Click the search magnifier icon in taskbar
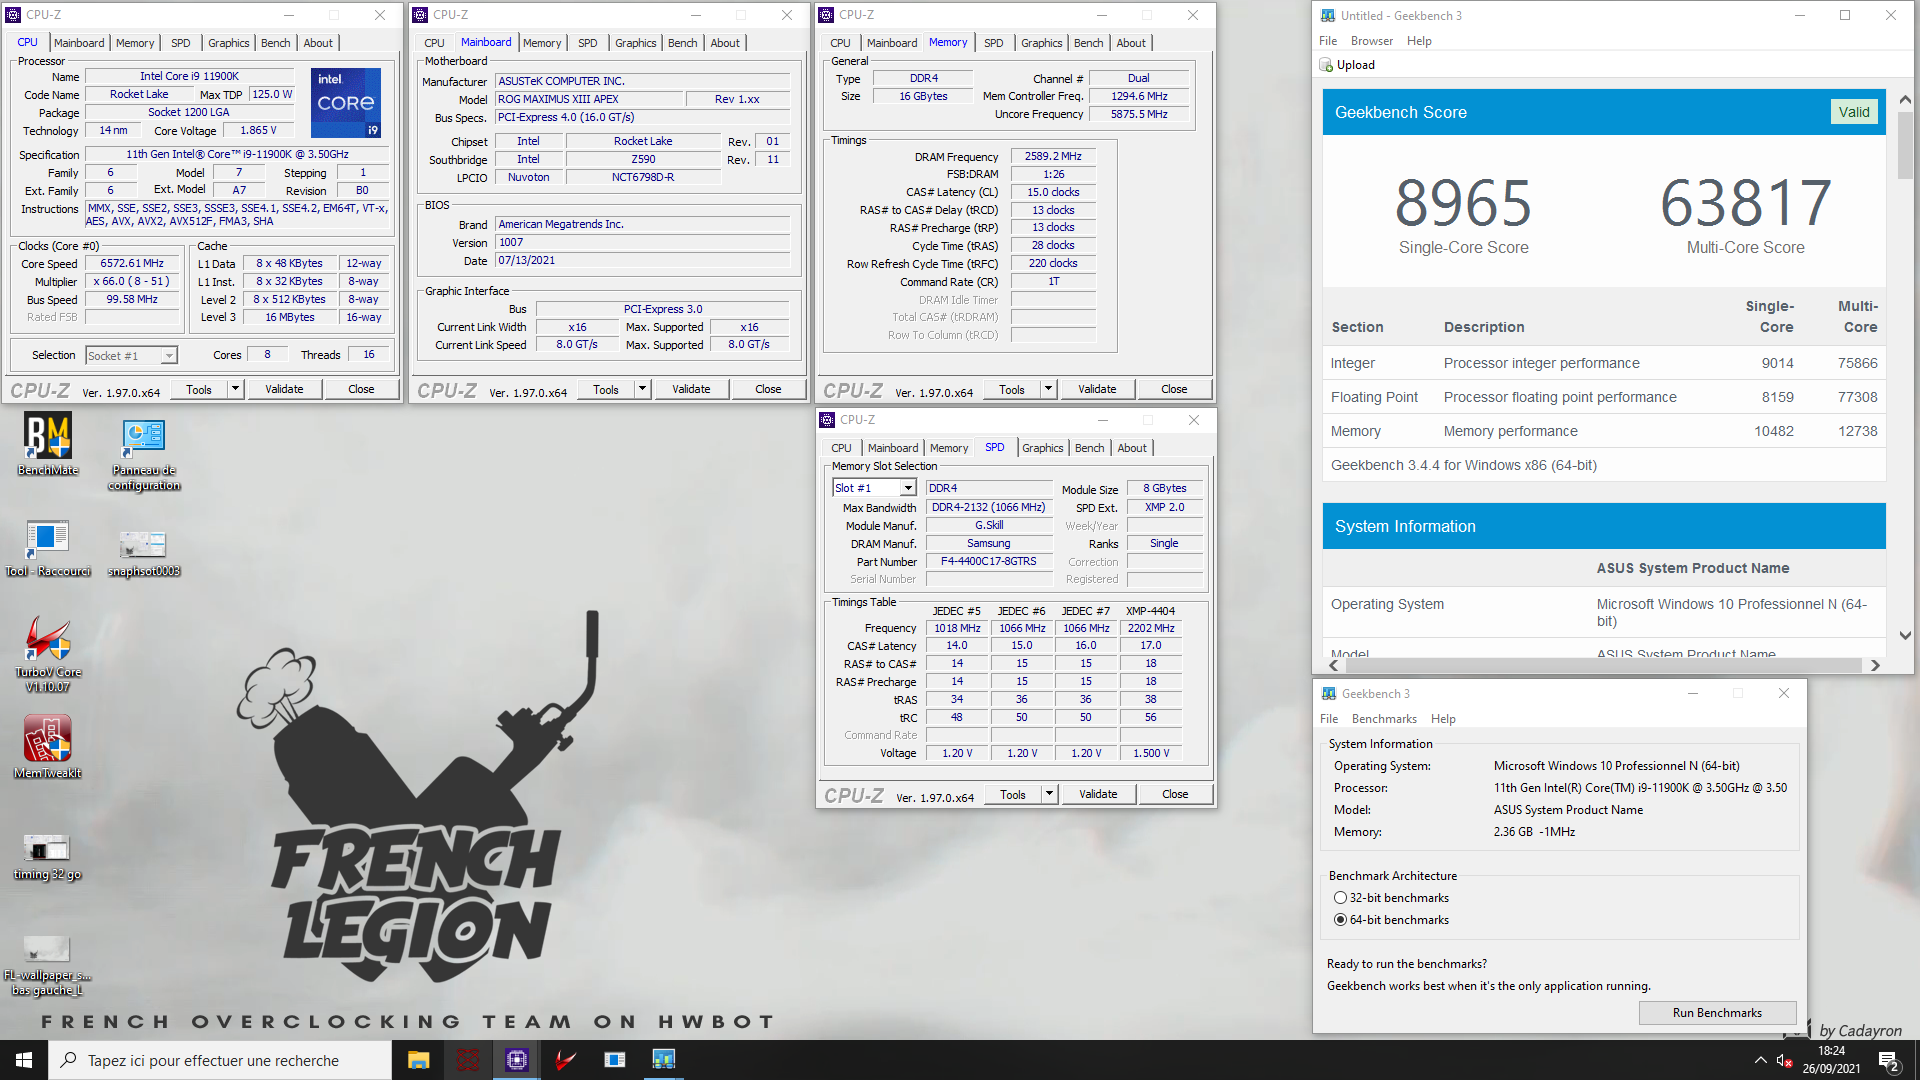 [68, 1060]
